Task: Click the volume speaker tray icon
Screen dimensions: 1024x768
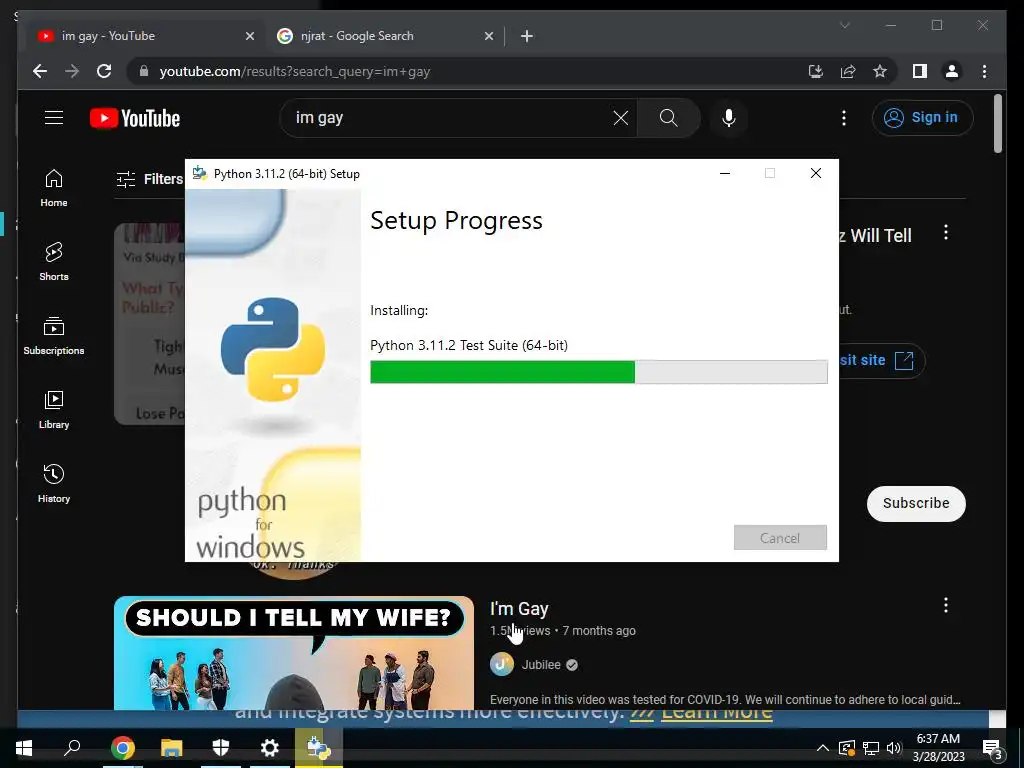Action: [894, 748]
